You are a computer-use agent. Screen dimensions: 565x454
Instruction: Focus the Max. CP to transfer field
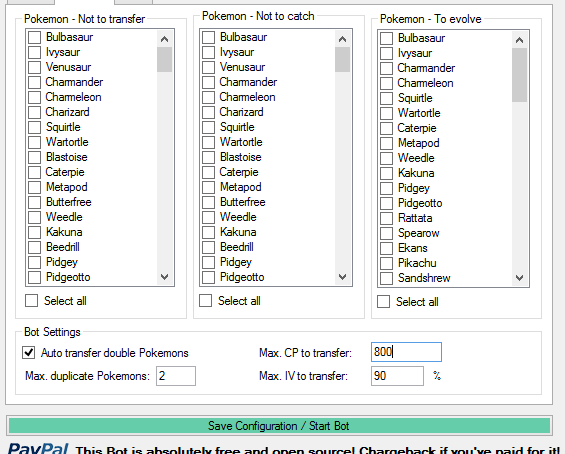tap(406, 352)
